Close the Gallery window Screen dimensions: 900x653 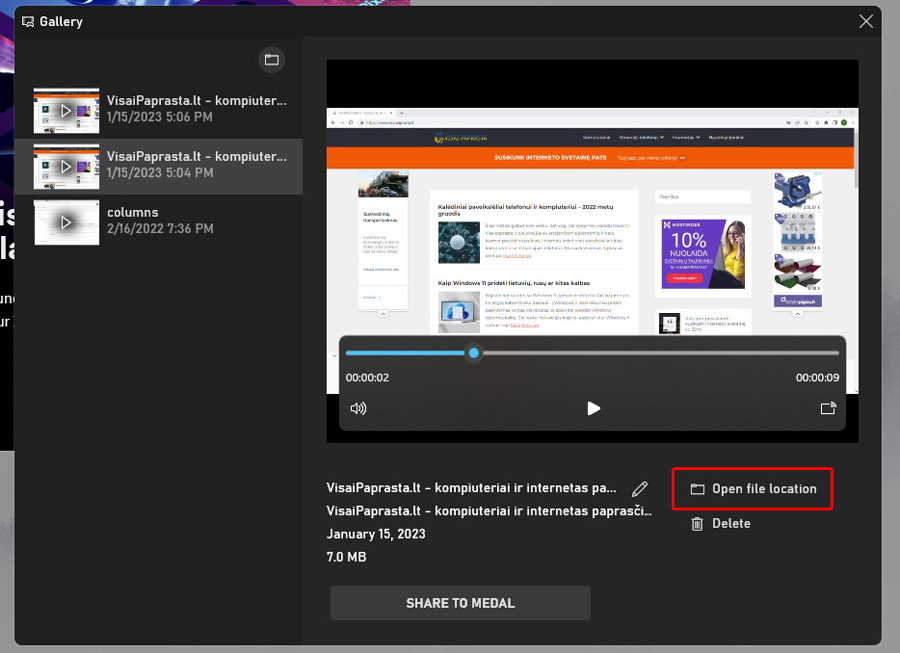pyautogui.click(x=866, y=22)
